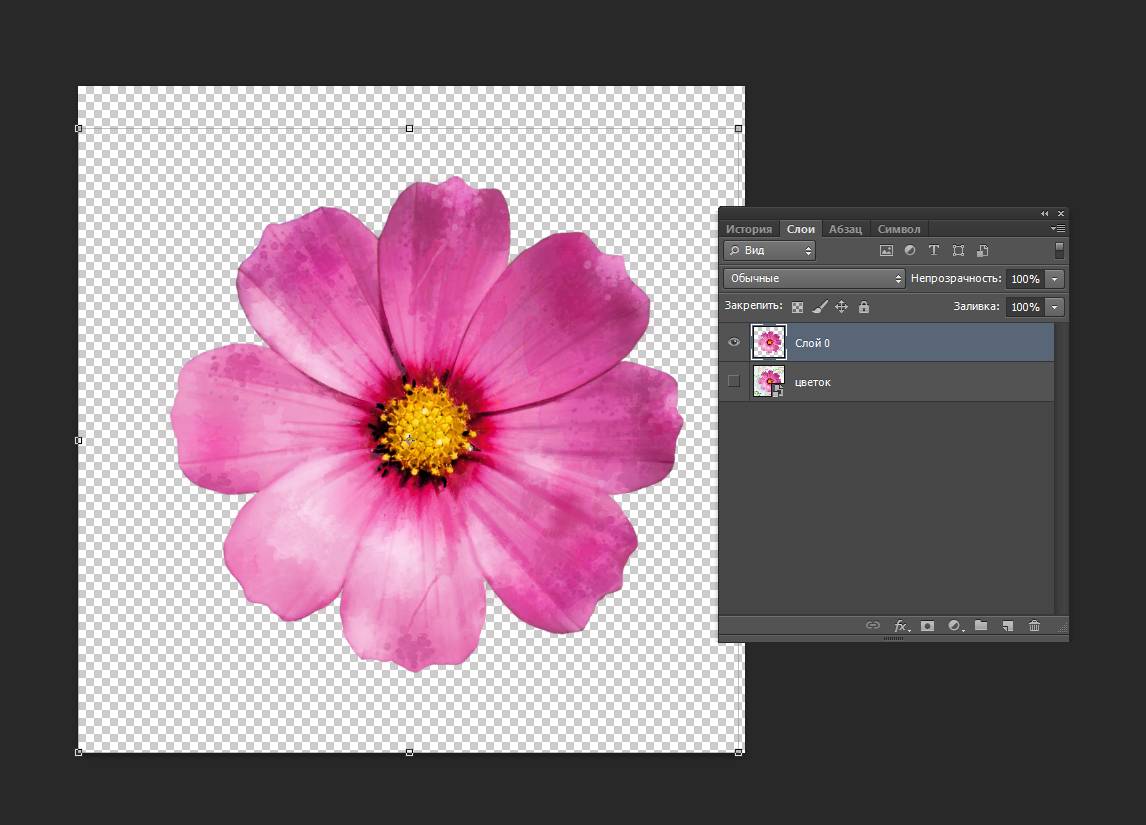Switch to the Символ tab
This screenshot has width=1146, height=825.
[898, 229]
